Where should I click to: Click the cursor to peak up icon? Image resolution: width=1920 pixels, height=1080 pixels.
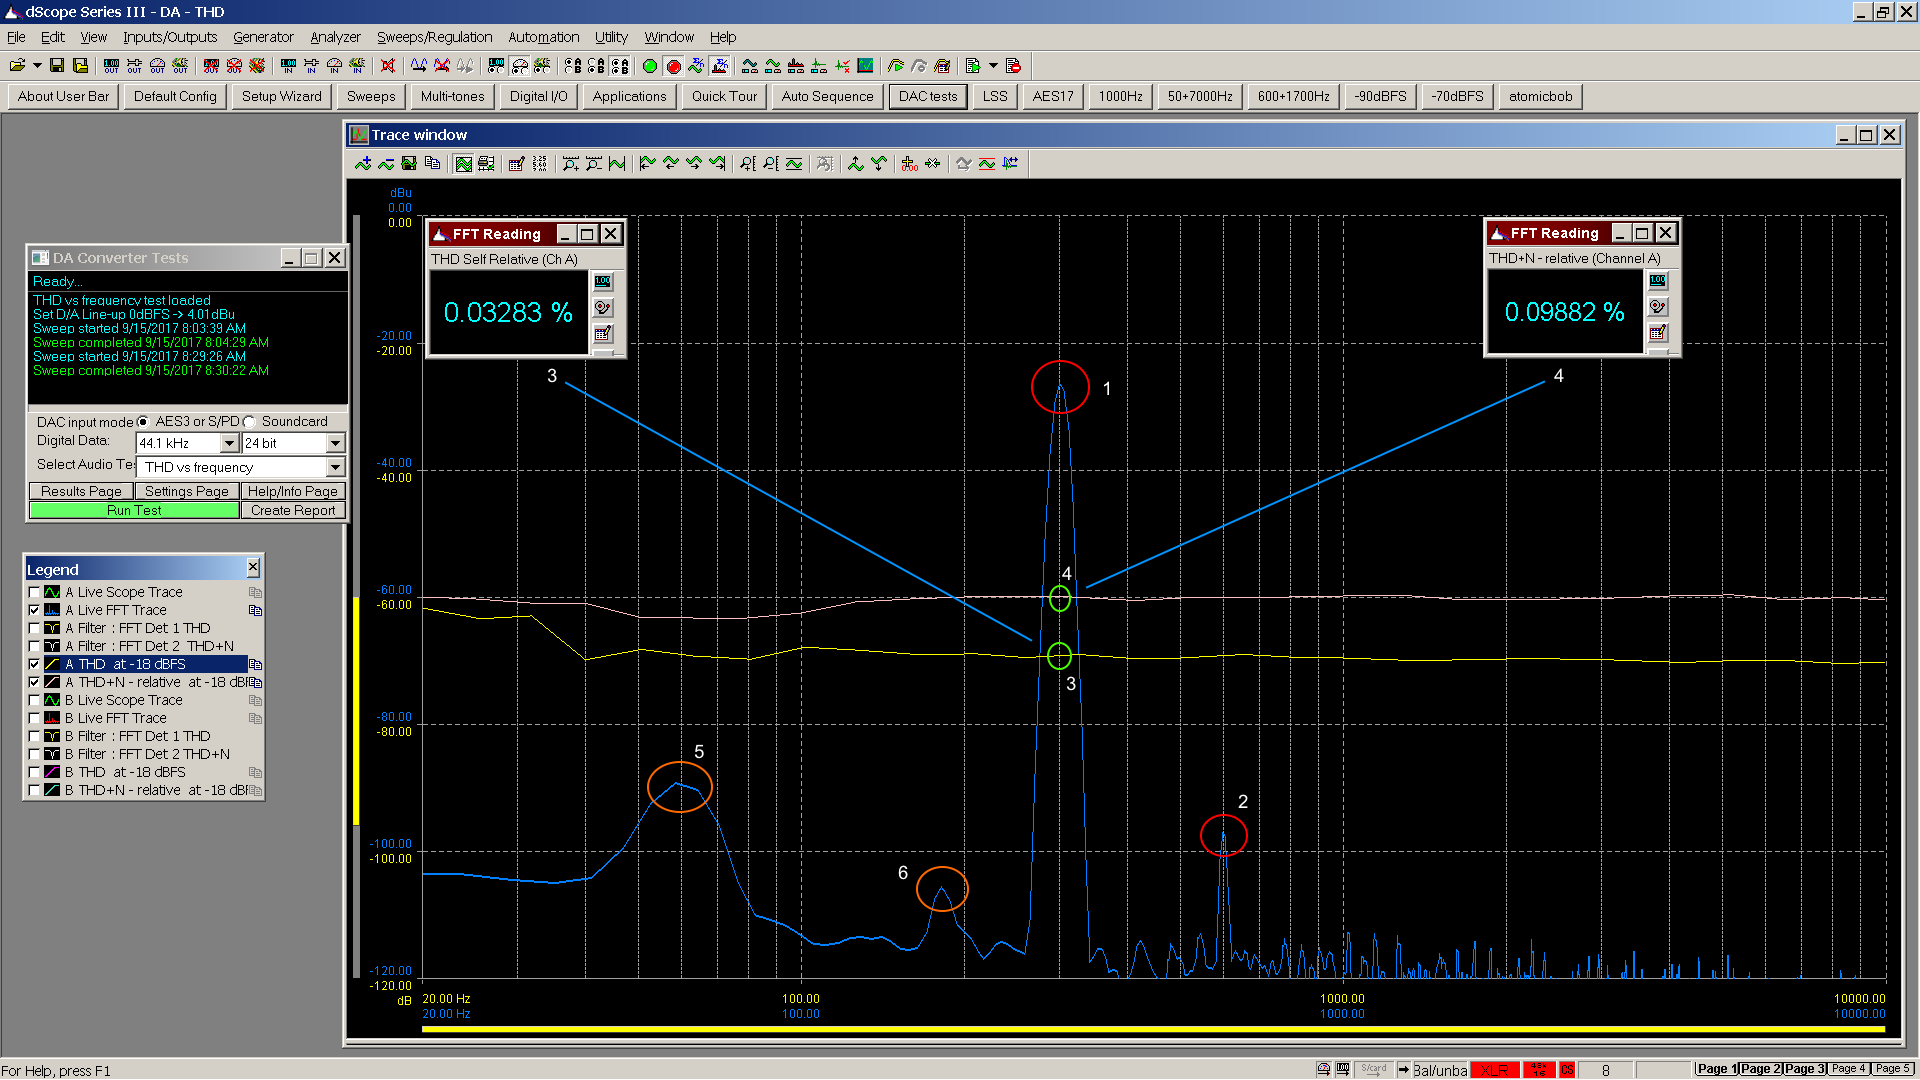click(856, 164)
